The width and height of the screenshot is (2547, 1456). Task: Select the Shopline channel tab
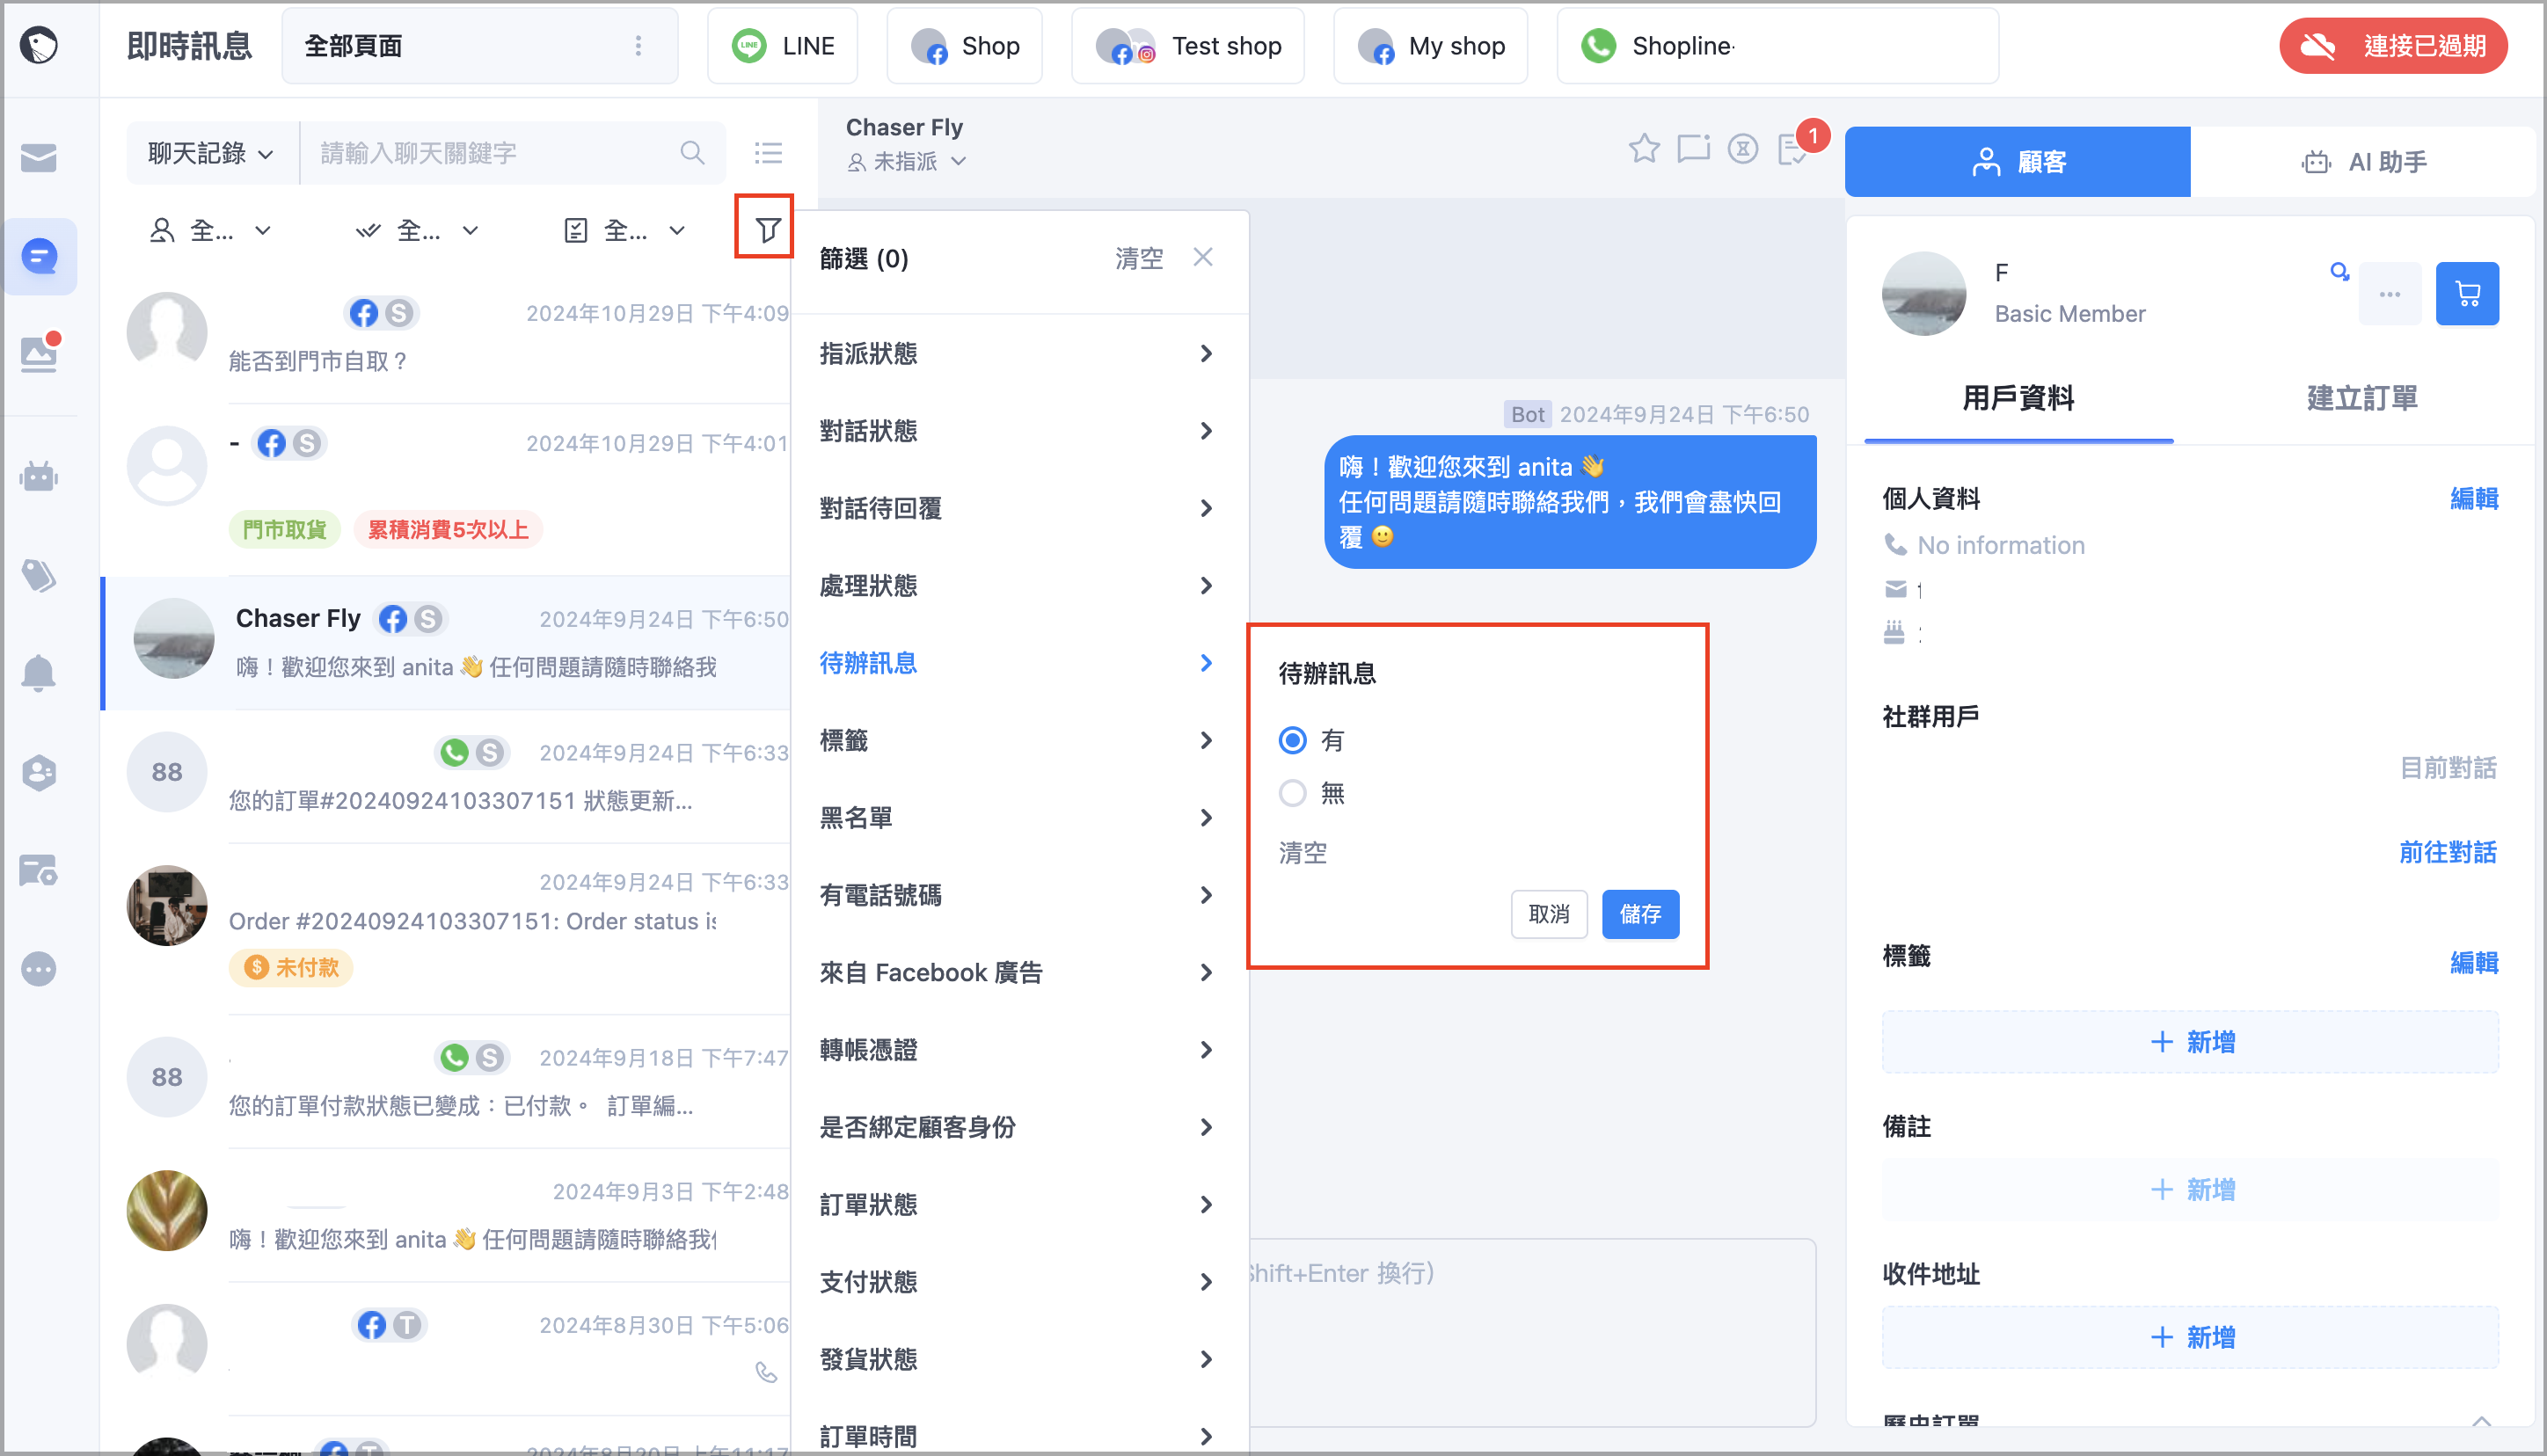pos(1777,46)
